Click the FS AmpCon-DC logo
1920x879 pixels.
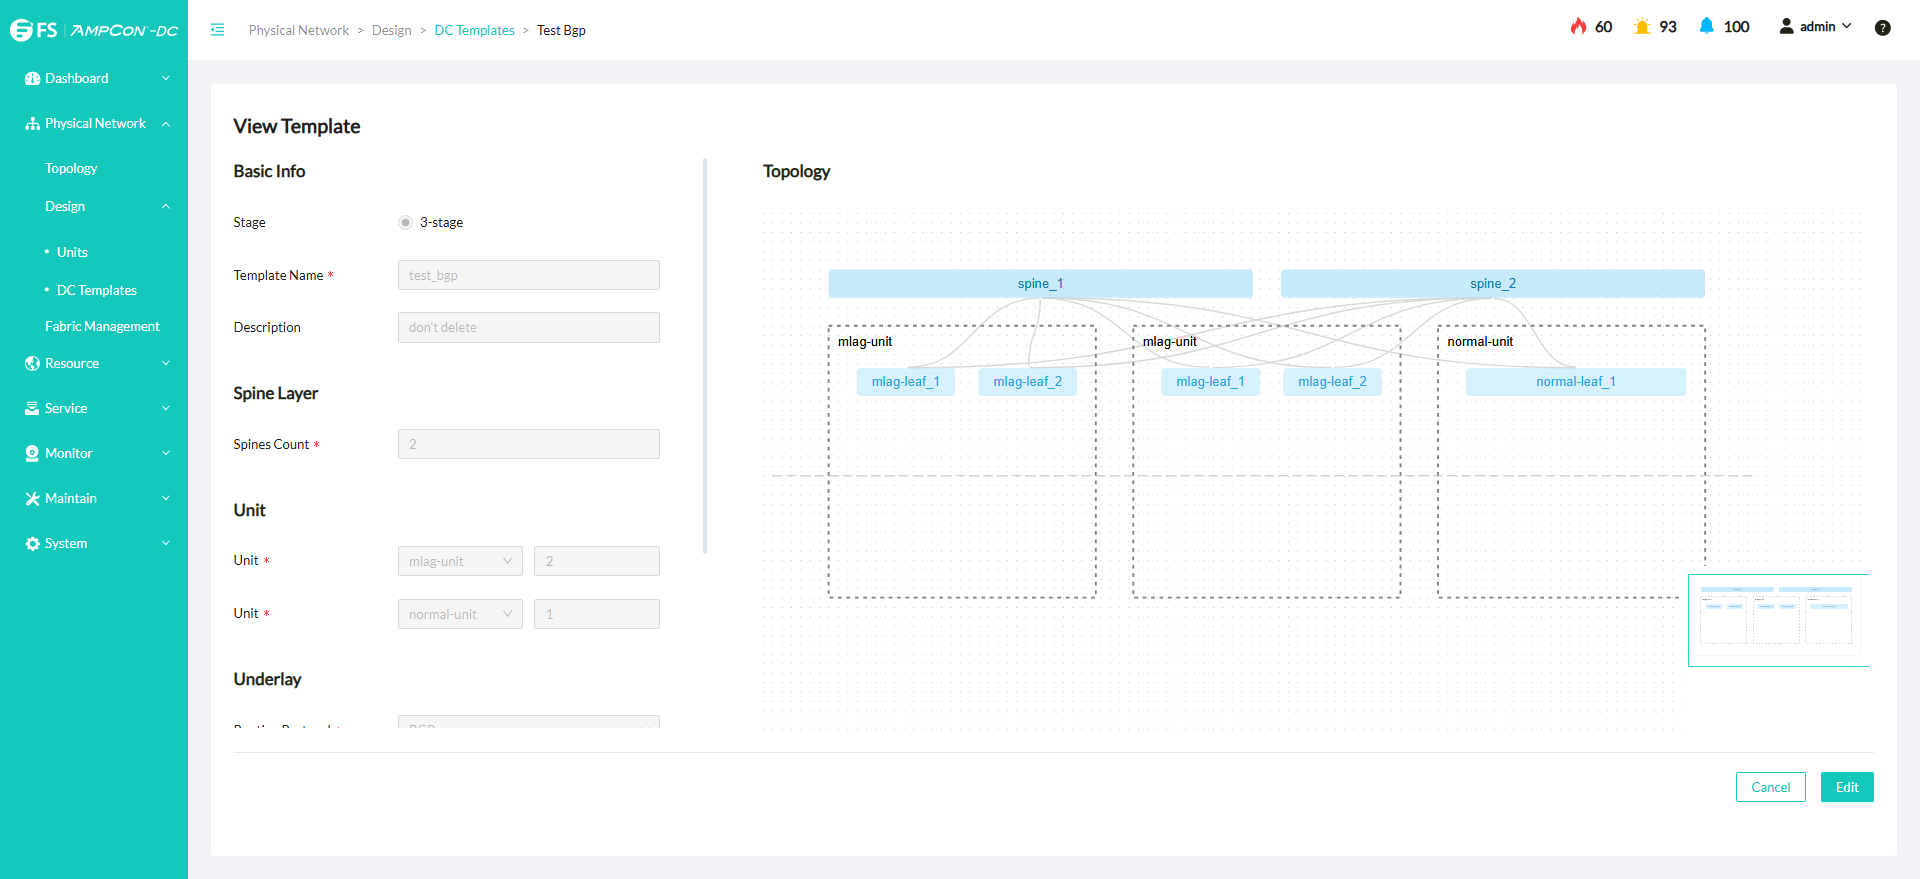pyautogui.click(x=94, y=30)
